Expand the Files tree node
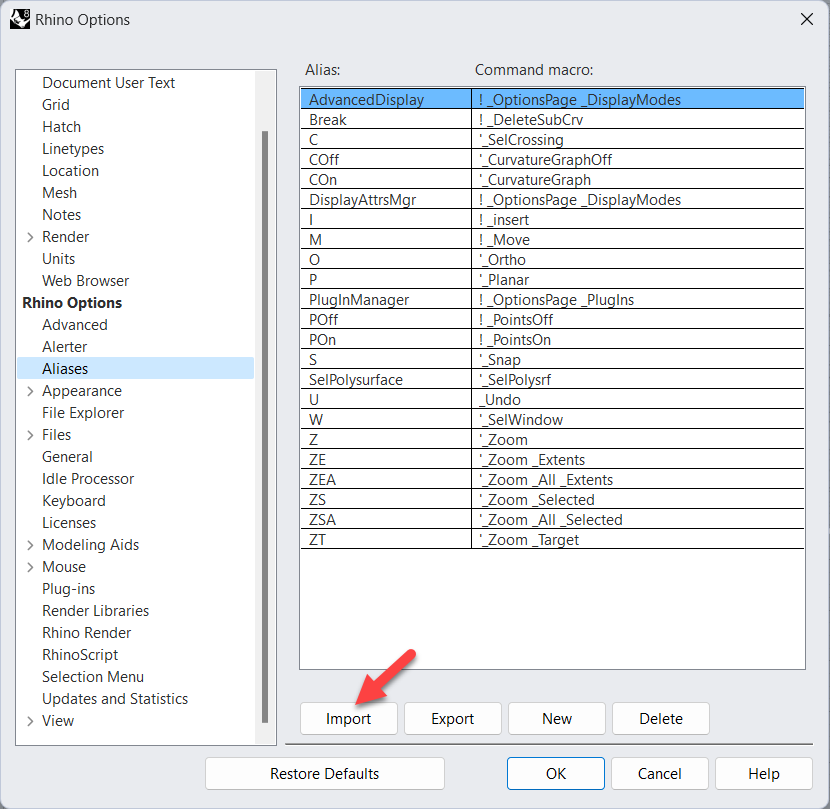830x809 pixels. click(30, 435)
